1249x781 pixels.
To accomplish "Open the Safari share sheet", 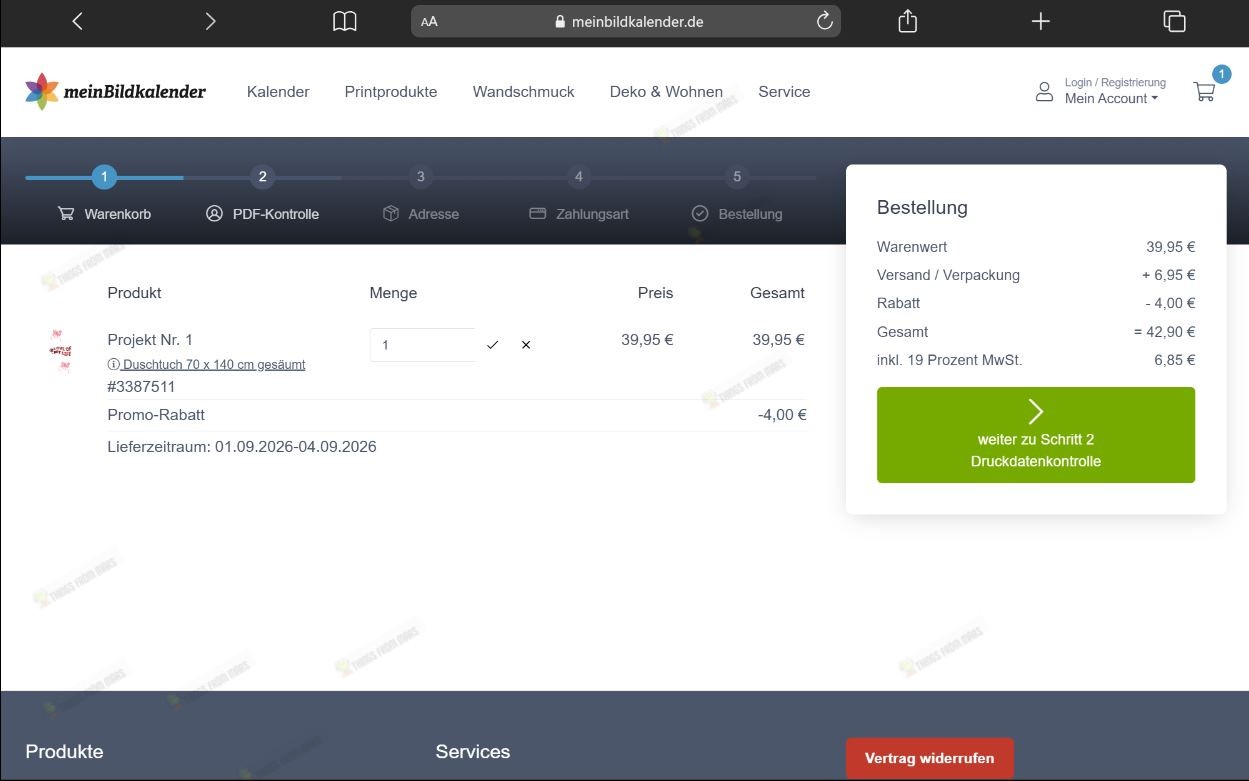I will [x=908, y=21].
